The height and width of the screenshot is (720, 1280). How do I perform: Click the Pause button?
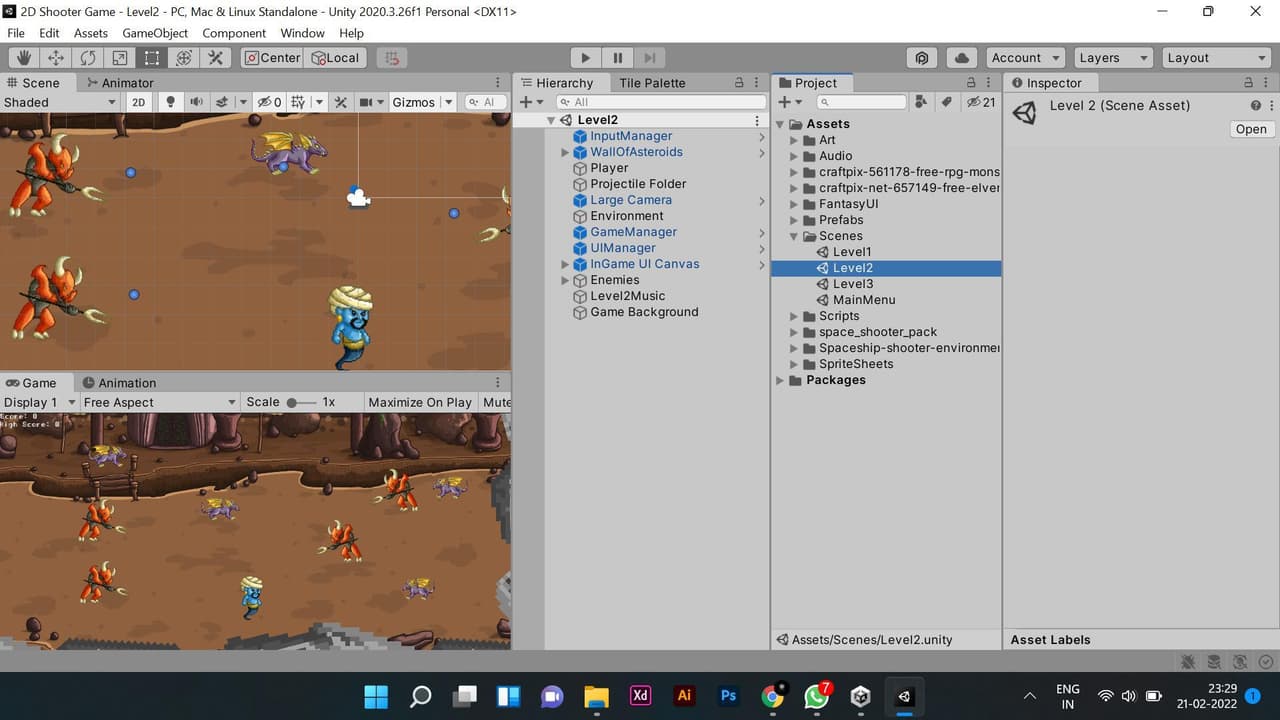point(618,58)
